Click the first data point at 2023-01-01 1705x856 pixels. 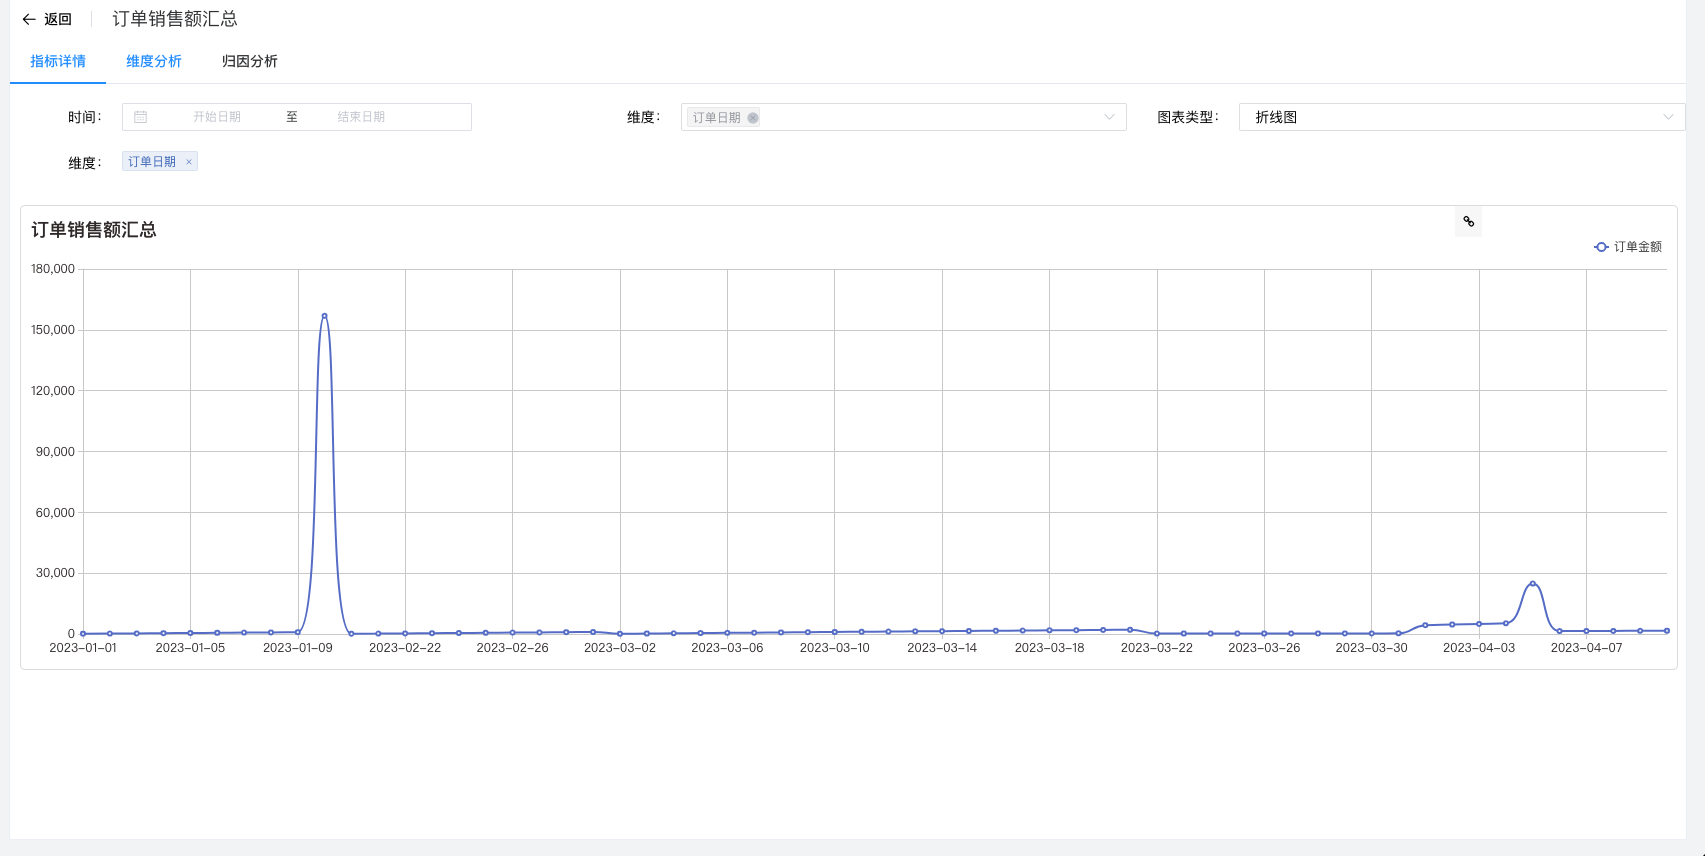[x=83, y=633]
